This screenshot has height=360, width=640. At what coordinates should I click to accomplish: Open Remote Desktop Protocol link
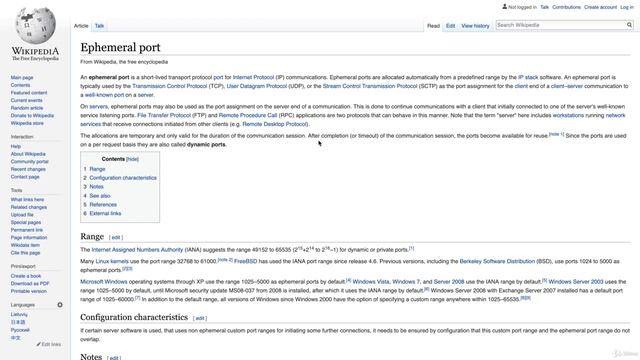[275, 124]
